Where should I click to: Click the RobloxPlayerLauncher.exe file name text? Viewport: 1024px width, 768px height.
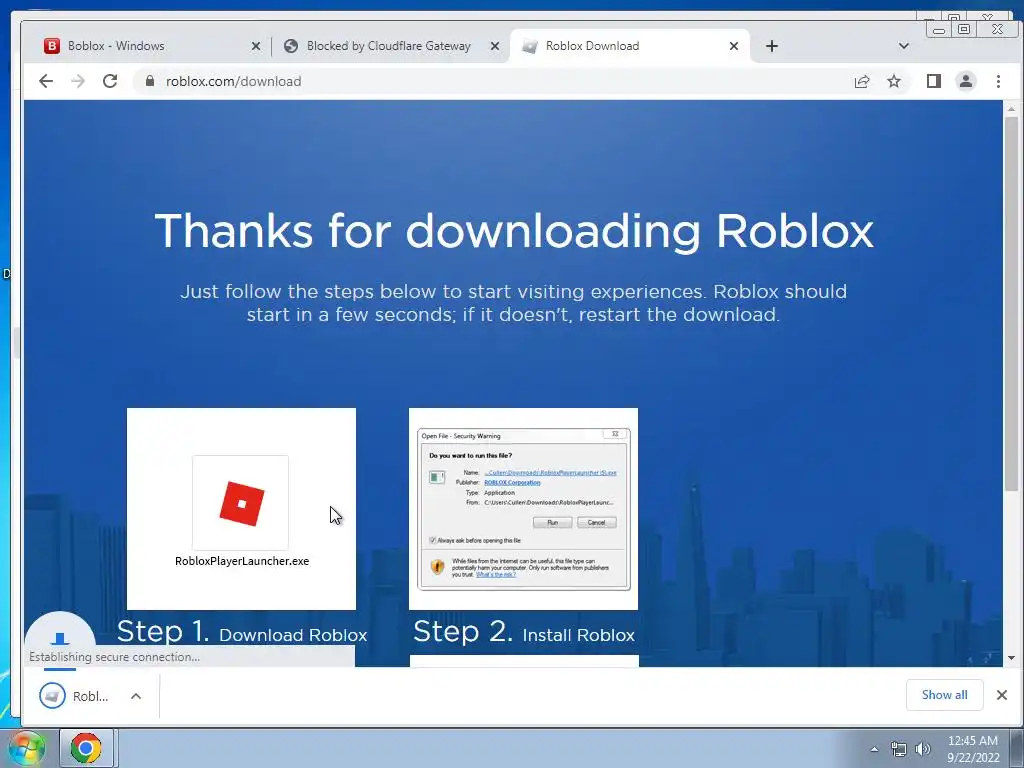(242, 561)
